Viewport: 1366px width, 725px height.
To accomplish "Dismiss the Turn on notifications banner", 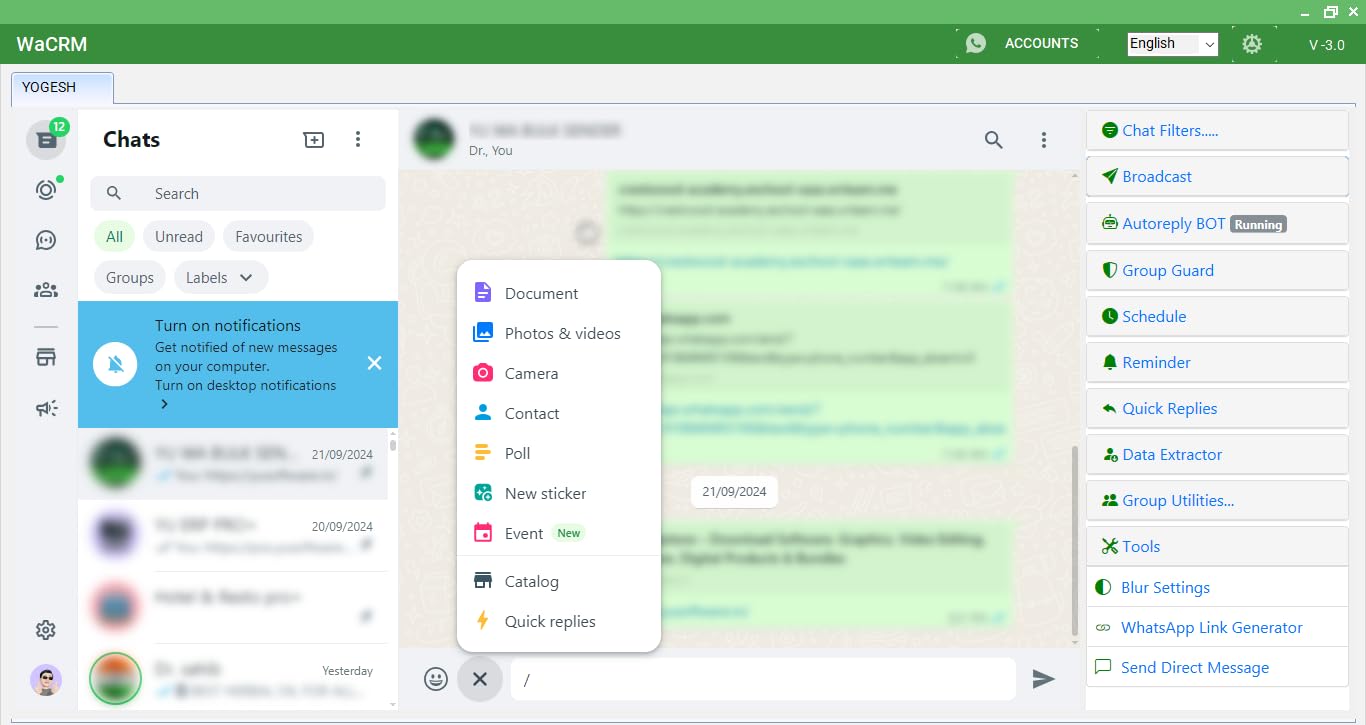I will pyautogui.click(x=374, y=363).
